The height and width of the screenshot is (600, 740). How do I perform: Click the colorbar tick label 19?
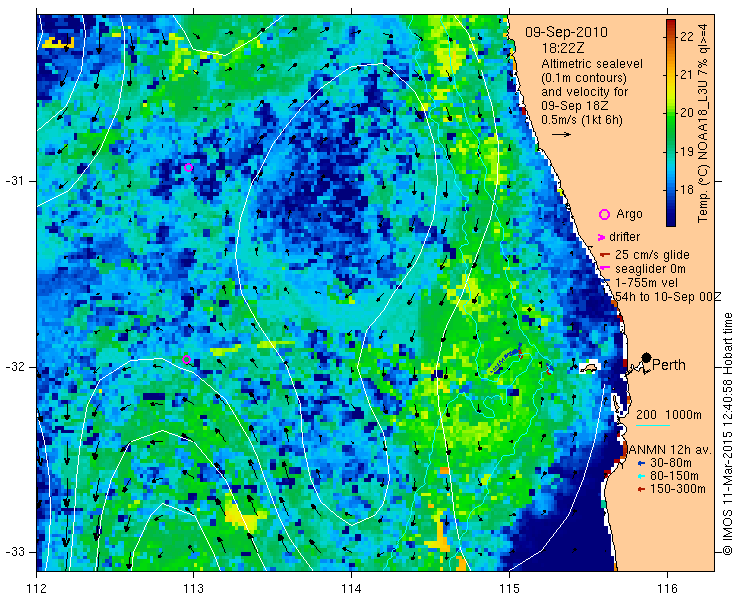[687, 152]
